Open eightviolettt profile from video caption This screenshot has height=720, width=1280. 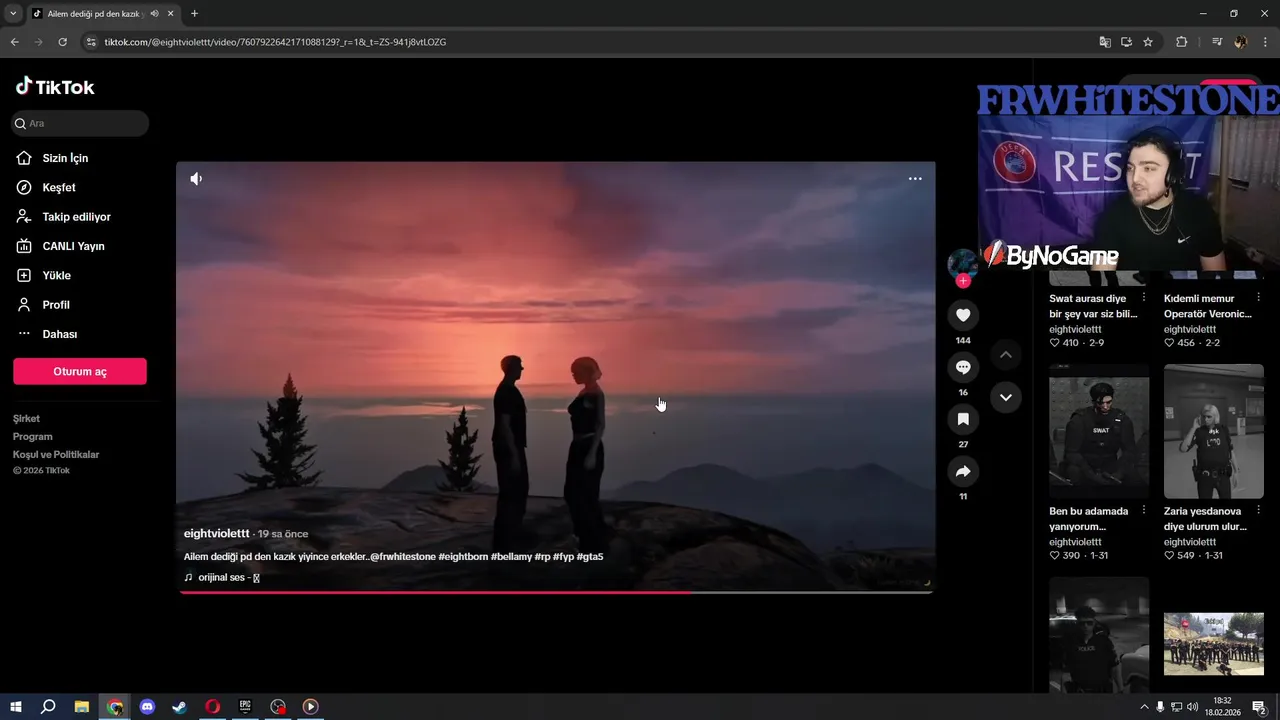[x=217, y=534]
